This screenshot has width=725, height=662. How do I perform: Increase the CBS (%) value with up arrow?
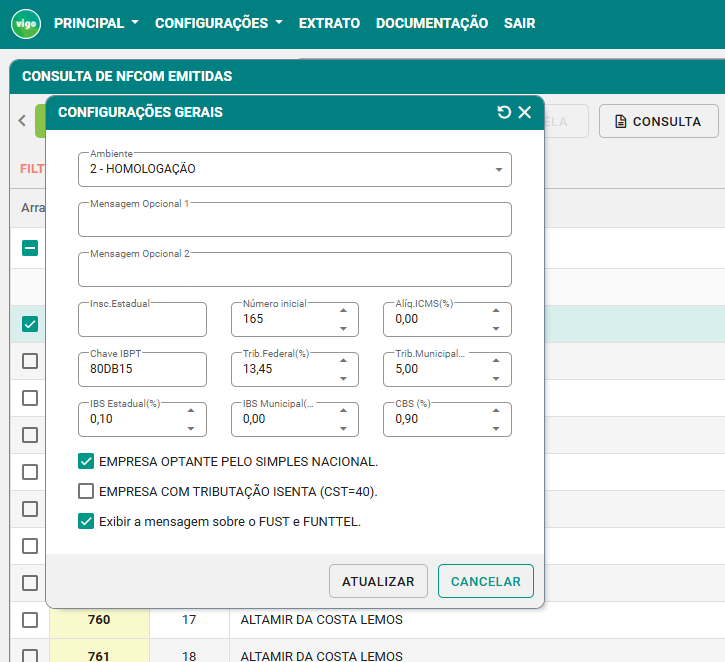coord(497,410)
